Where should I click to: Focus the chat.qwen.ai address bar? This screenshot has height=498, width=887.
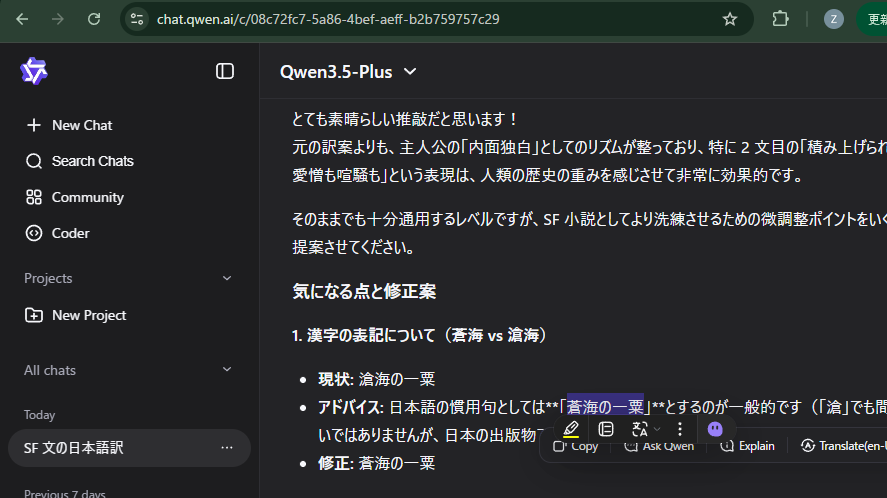(436, 19)
